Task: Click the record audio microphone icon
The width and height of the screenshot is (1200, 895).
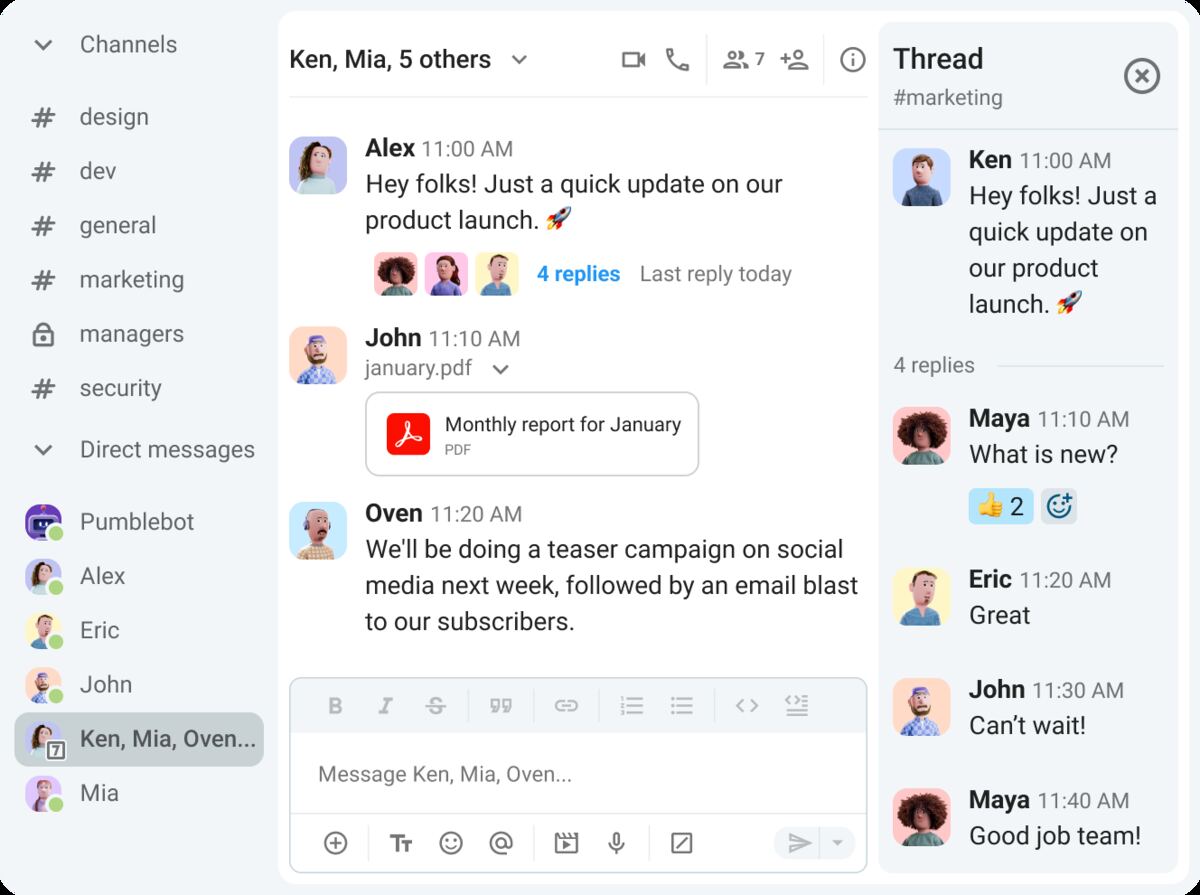Action: 616,843
